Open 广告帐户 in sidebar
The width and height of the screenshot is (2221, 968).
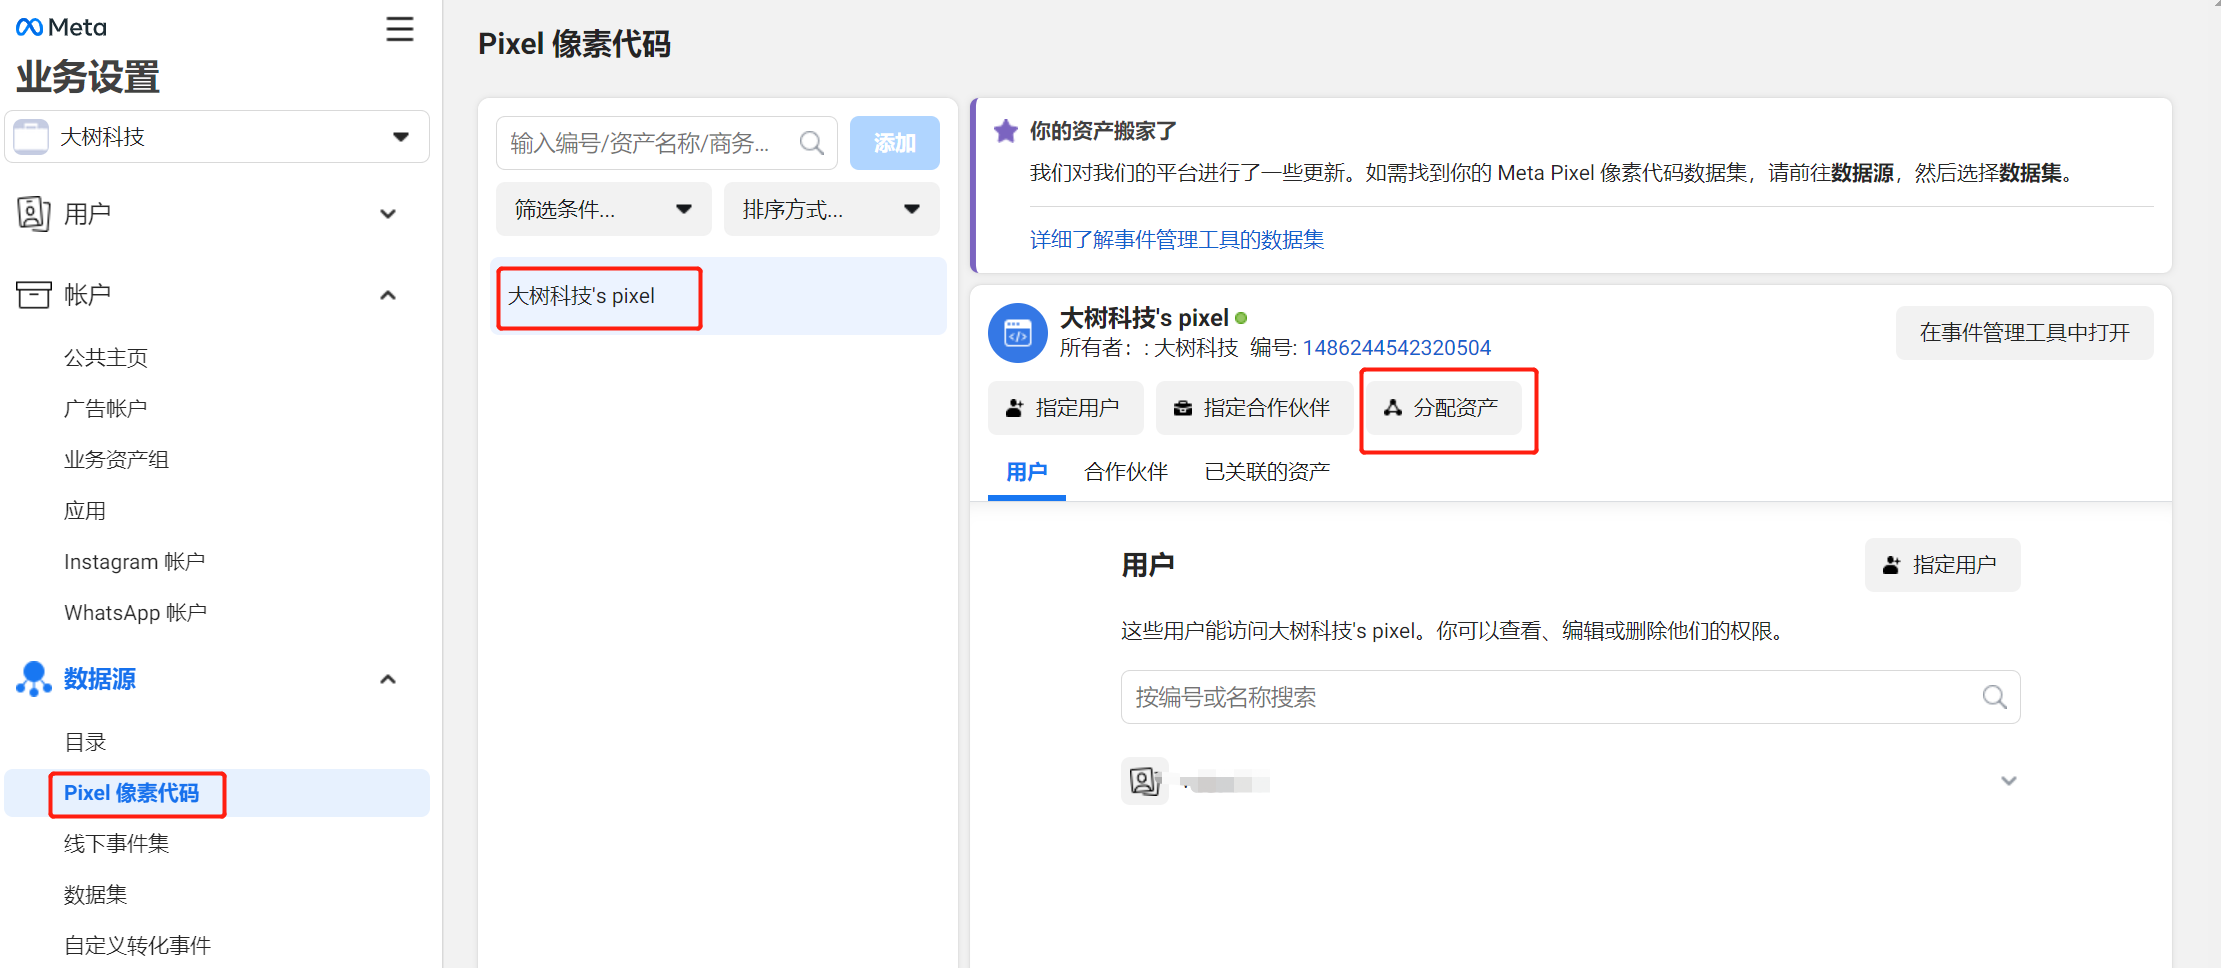point(106,408)
